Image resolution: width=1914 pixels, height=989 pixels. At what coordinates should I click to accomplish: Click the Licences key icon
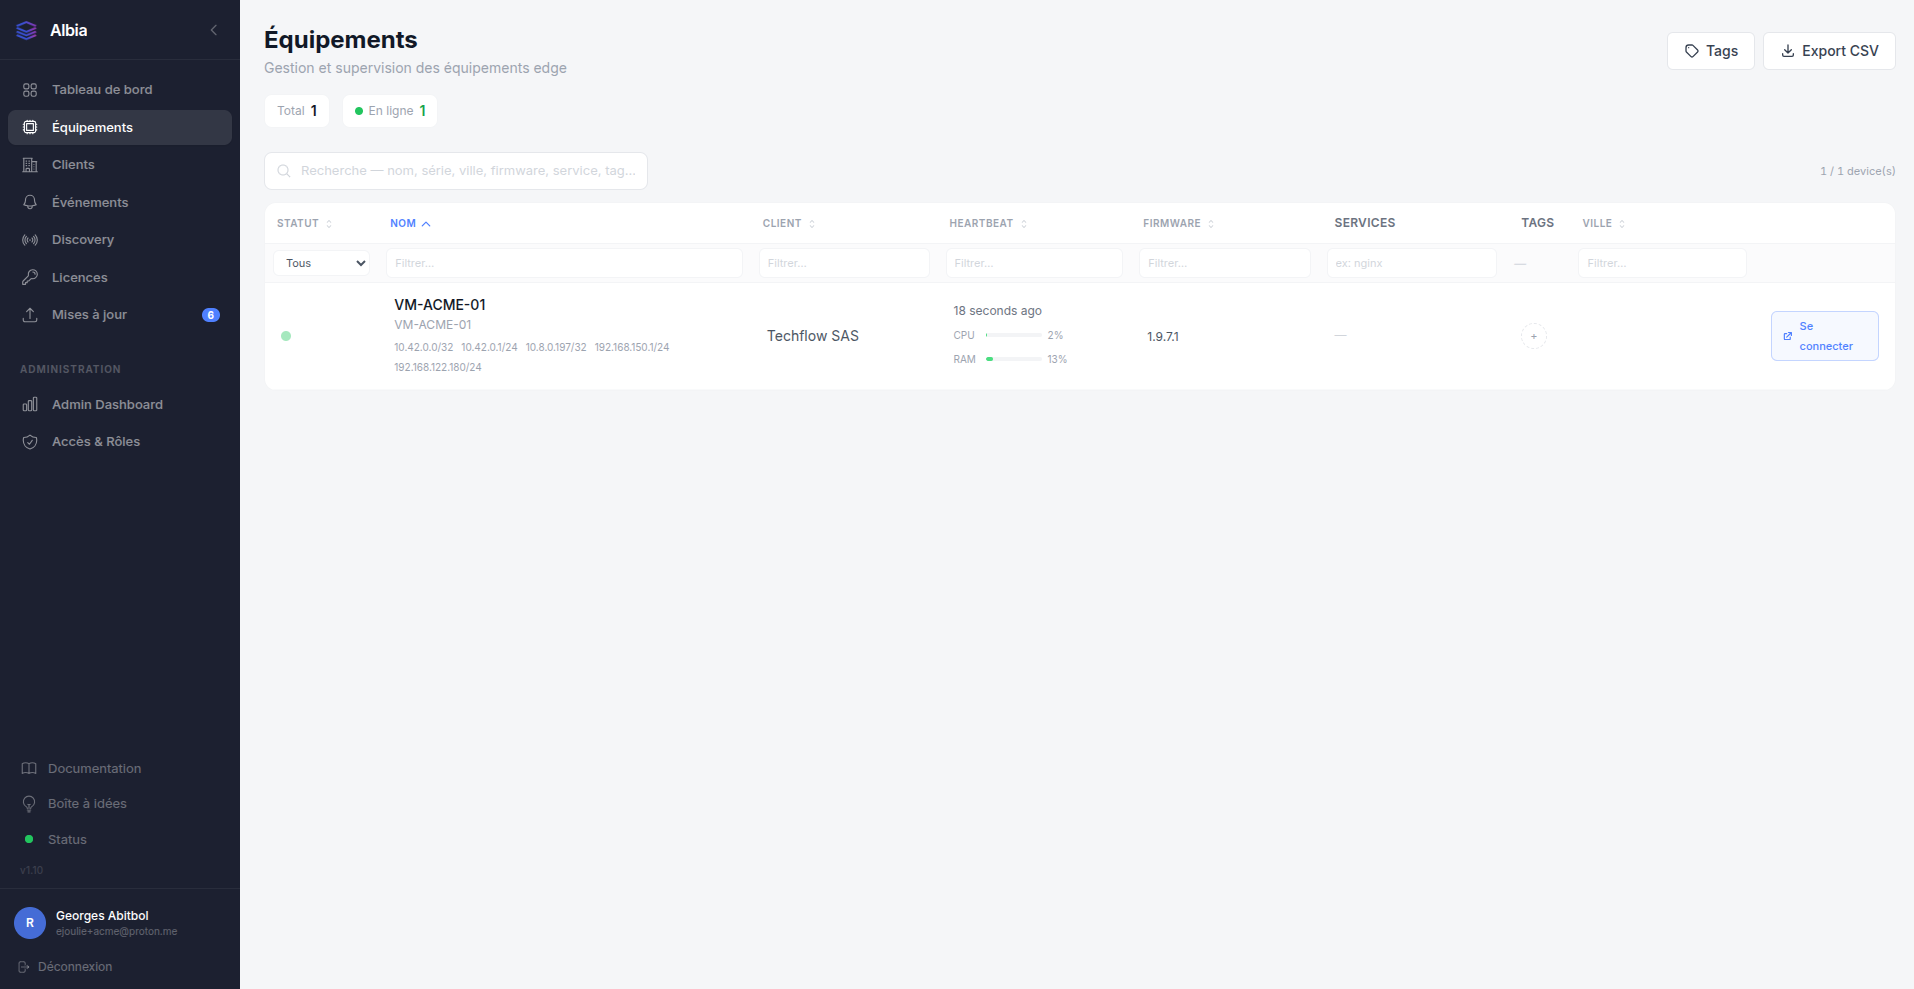30,277
